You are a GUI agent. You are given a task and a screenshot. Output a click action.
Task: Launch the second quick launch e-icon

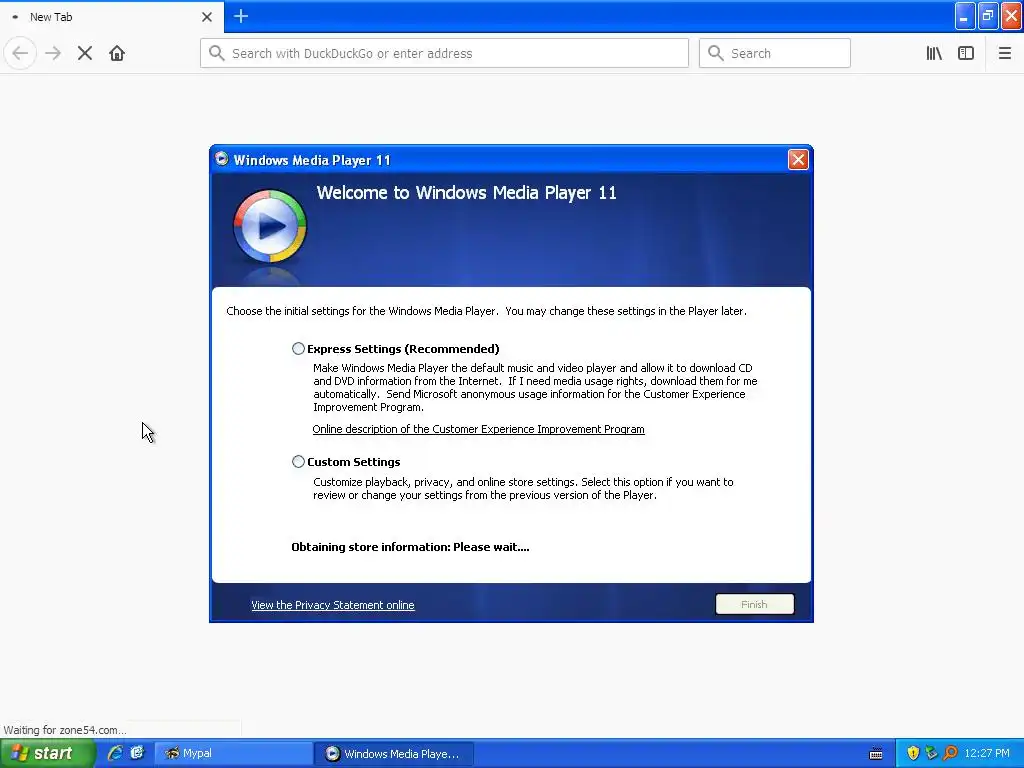(x=137, y=752)
